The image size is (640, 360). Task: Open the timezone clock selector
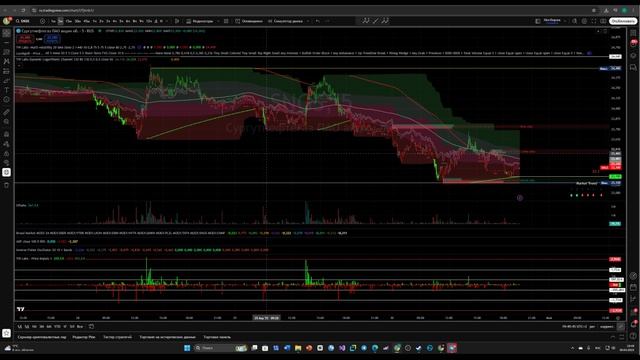pyautogui.click(x=575, y=327)
